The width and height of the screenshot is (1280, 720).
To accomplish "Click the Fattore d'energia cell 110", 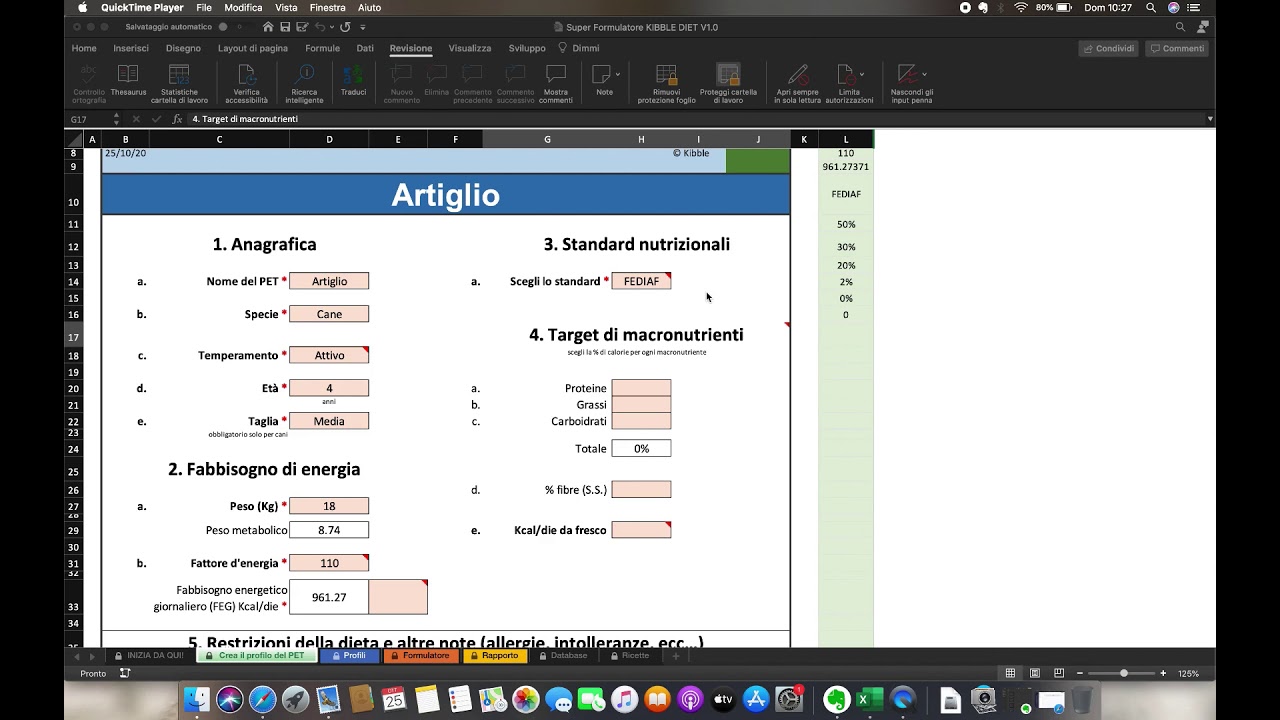I will pos(329,563).
